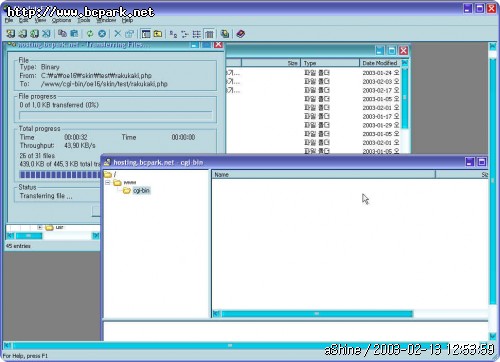500x362 pixels.
Task: Click the file progress bar in transfer dialog
Action: click(116, 116)
